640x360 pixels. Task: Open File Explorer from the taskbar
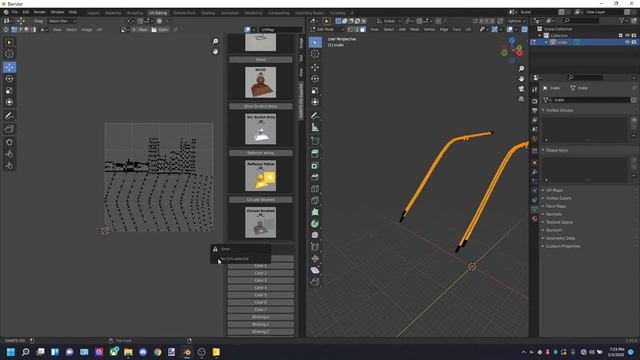128,352
